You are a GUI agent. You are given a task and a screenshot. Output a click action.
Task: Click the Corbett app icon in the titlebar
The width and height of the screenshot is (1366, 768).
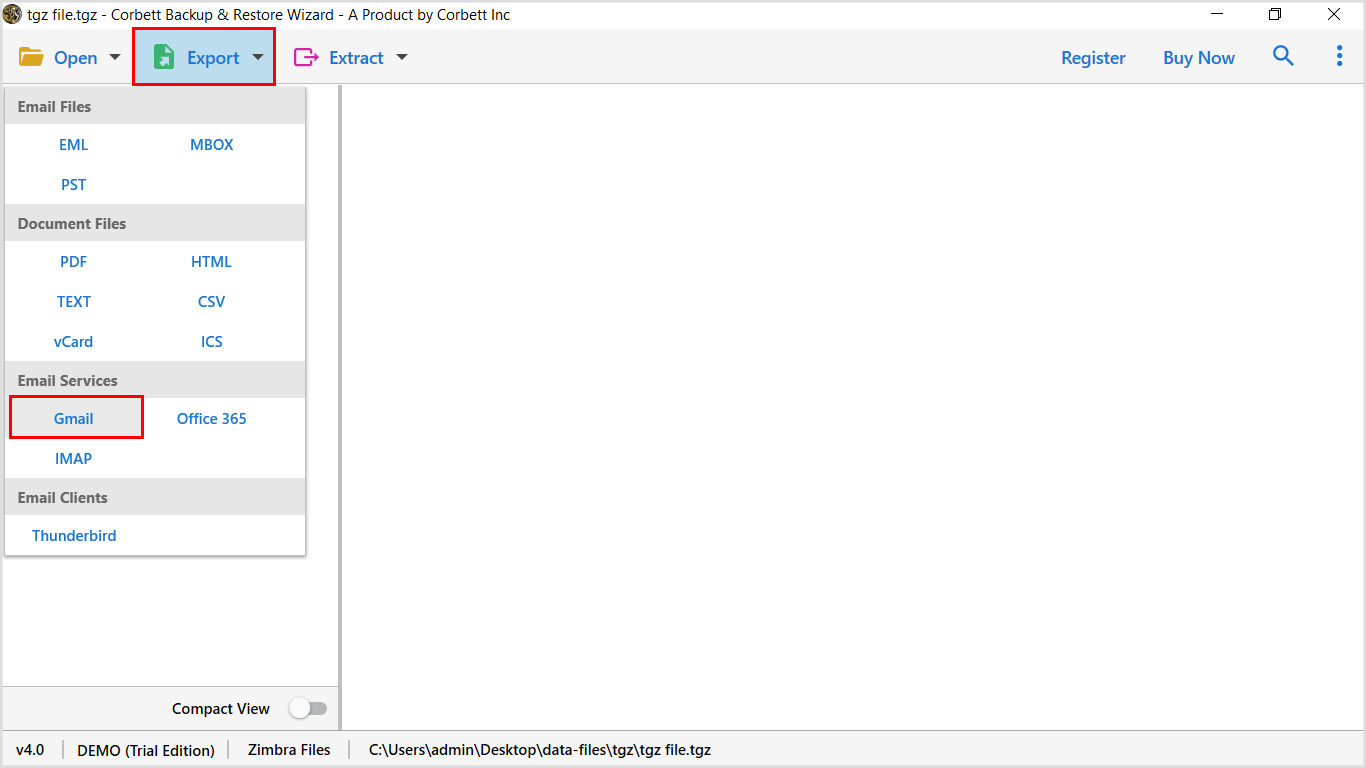(x=12, y=14)
